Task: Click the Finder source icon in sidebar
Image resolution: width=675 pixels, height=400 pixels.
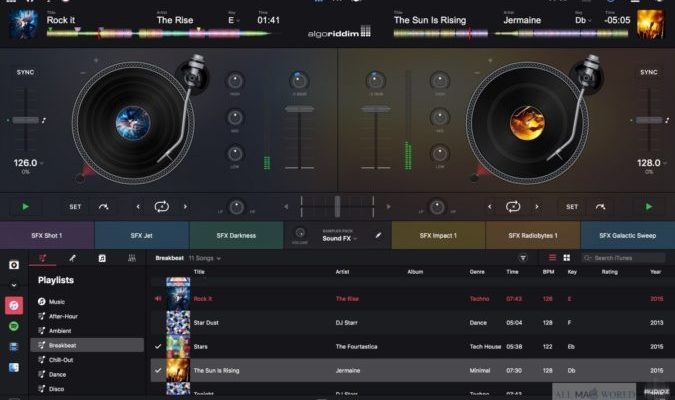Action: (14, 367)
